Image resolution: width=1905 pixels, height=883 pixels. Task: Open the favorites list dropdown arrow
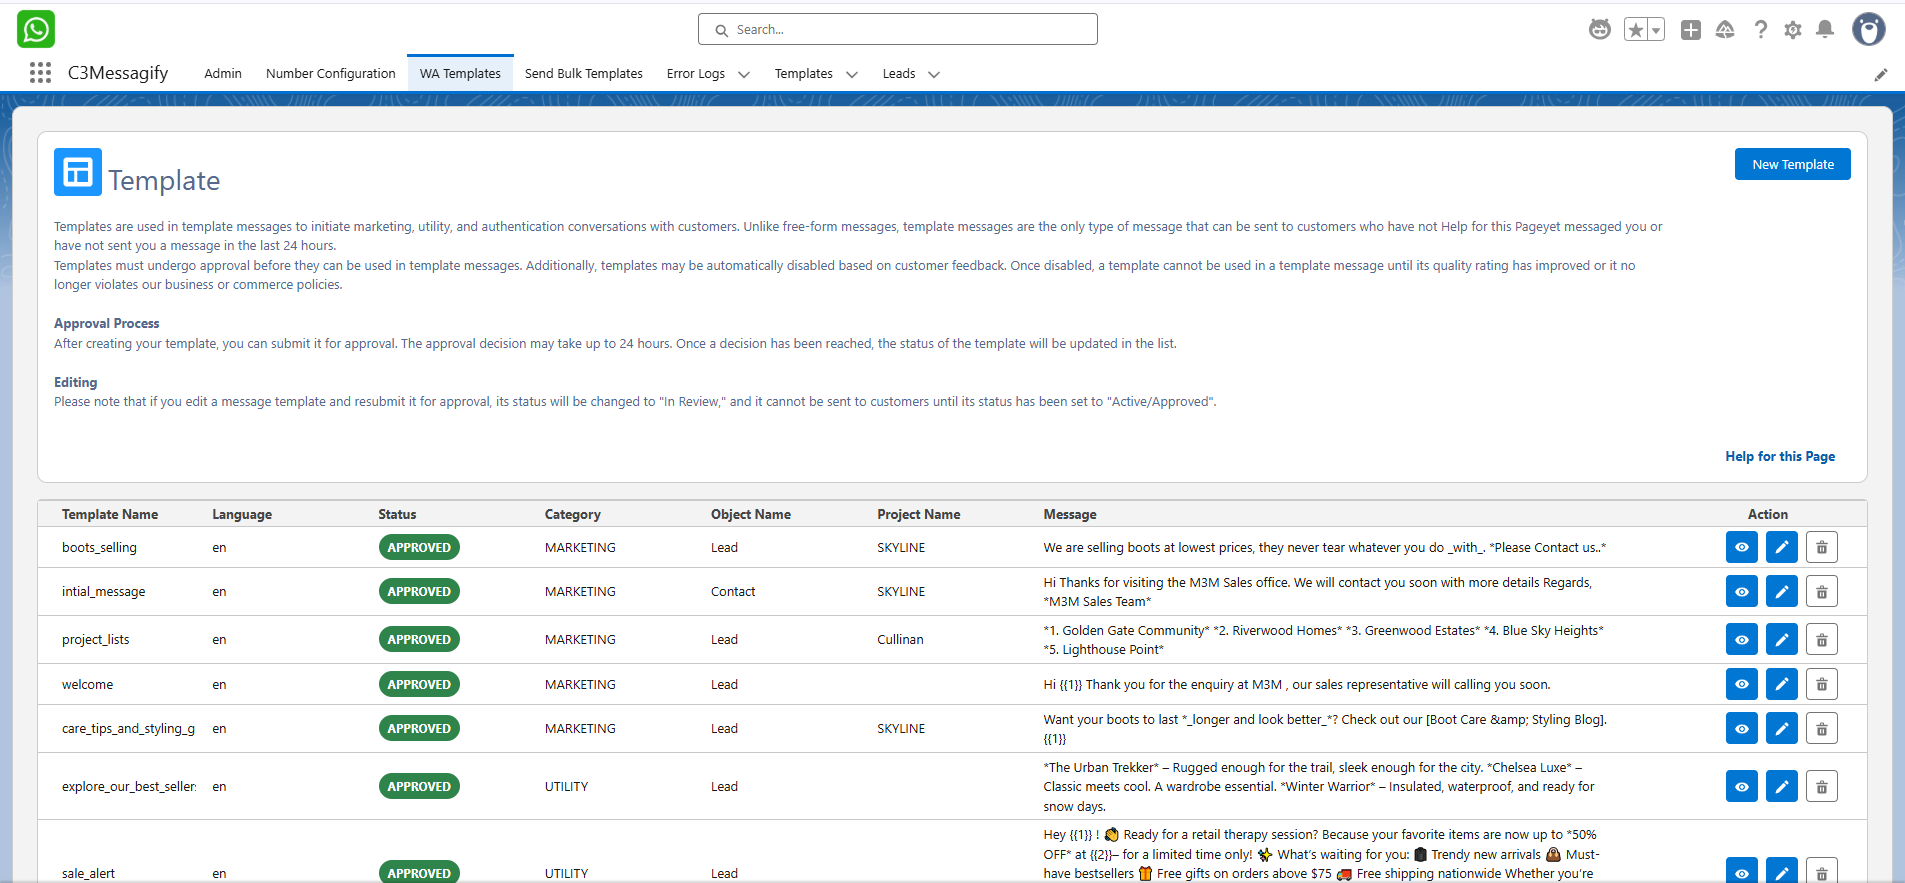pyautogui.click(x=1656, y=30)
